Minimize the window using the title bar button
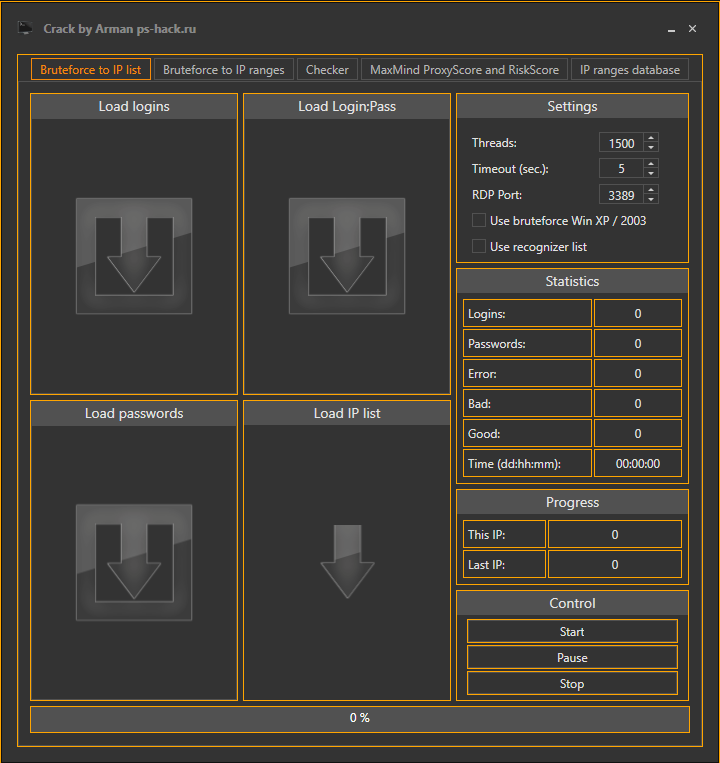Image resolution: width=720 pixels, height=763 pixels. [x=669, y=30]
